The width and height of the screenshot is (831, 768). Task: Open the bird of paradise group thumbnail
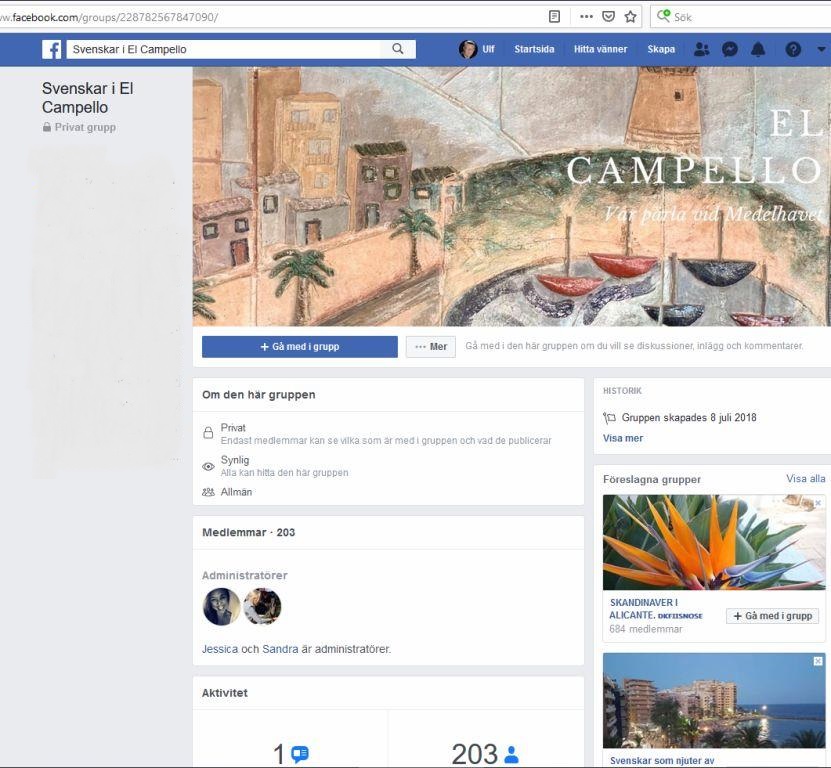pyautogui.click(x=714, y=542)
